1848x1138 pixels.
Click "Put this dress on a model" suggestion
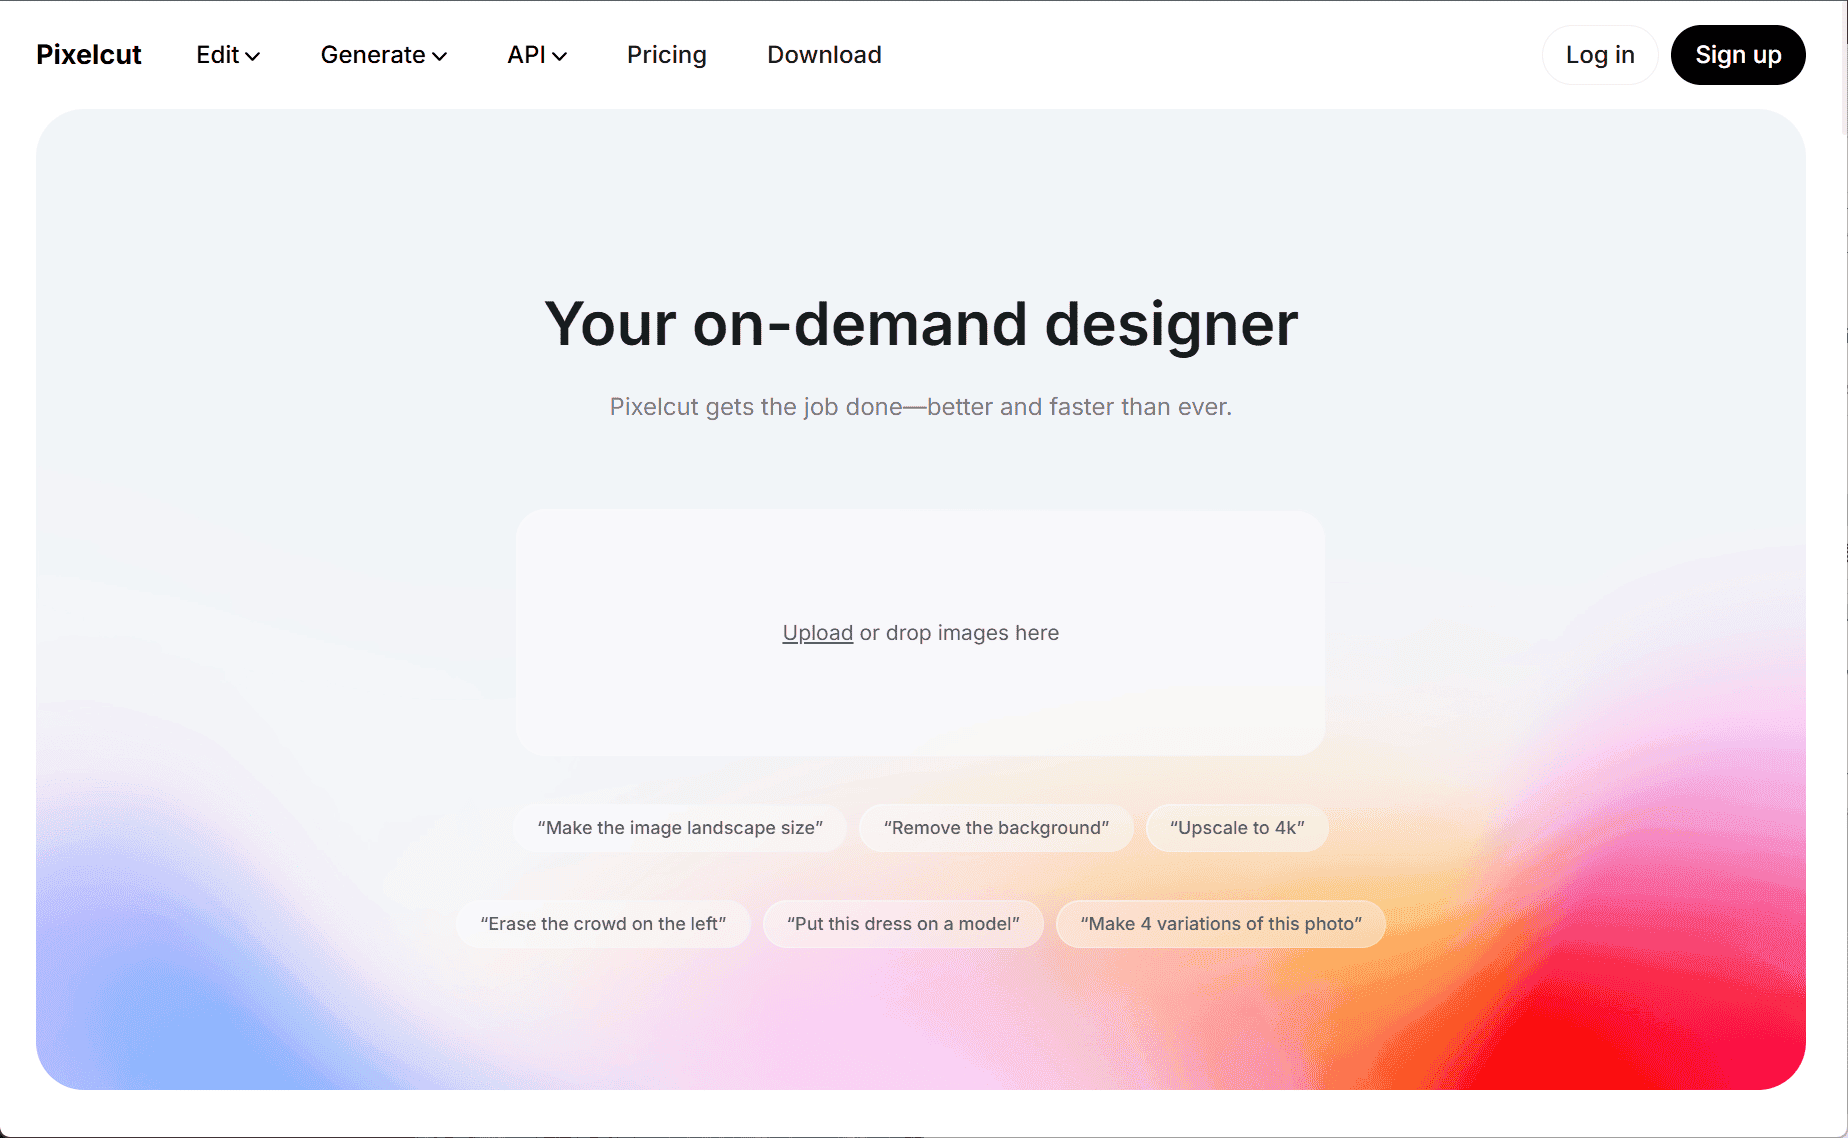tap(902, 923)
